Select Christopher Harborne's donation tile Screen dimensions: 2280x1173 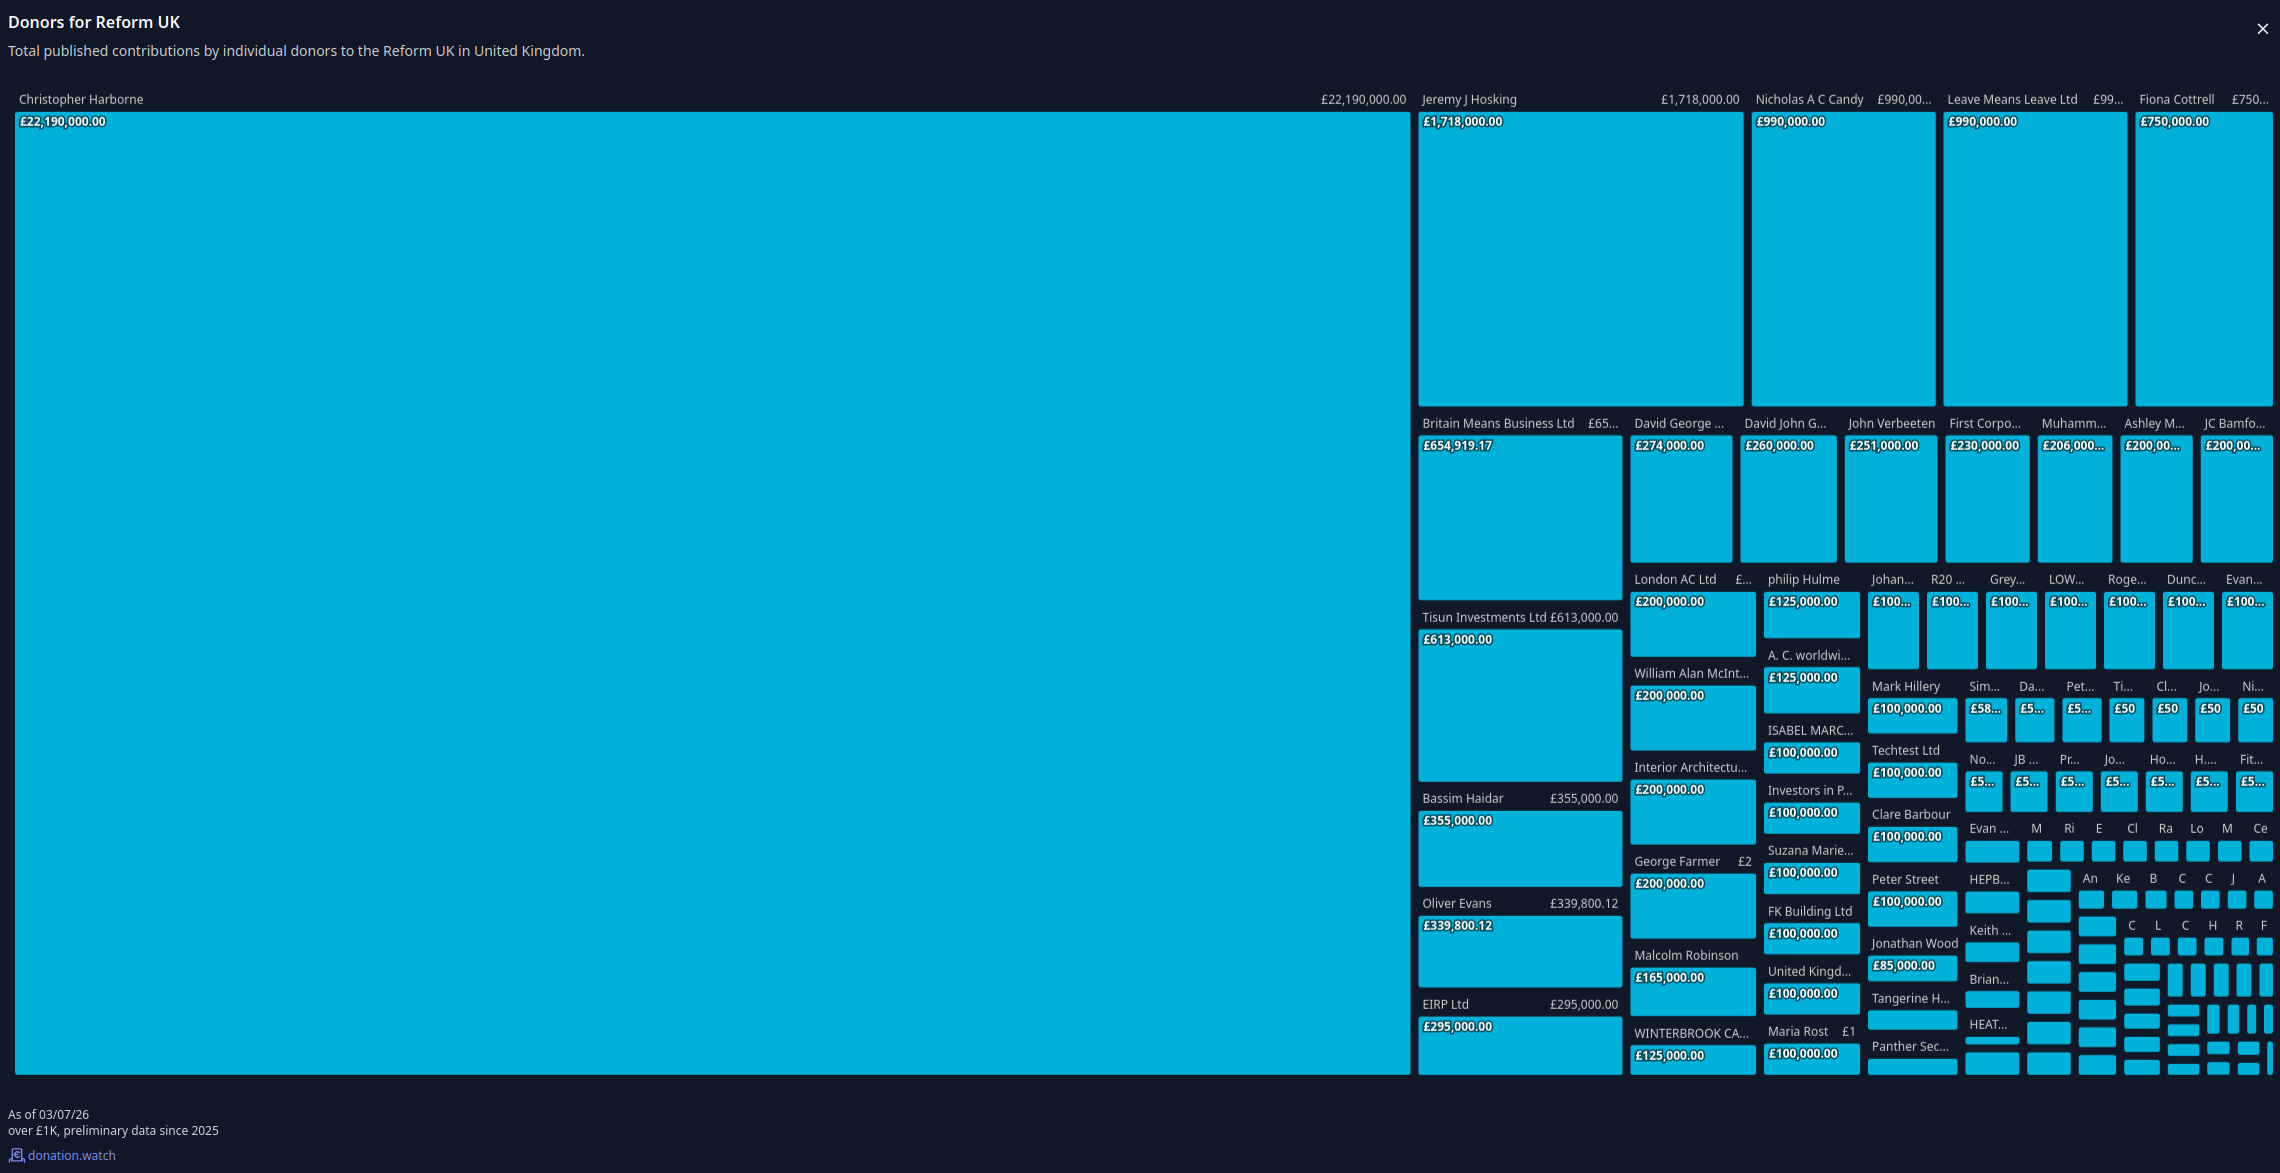click(712, 593)
